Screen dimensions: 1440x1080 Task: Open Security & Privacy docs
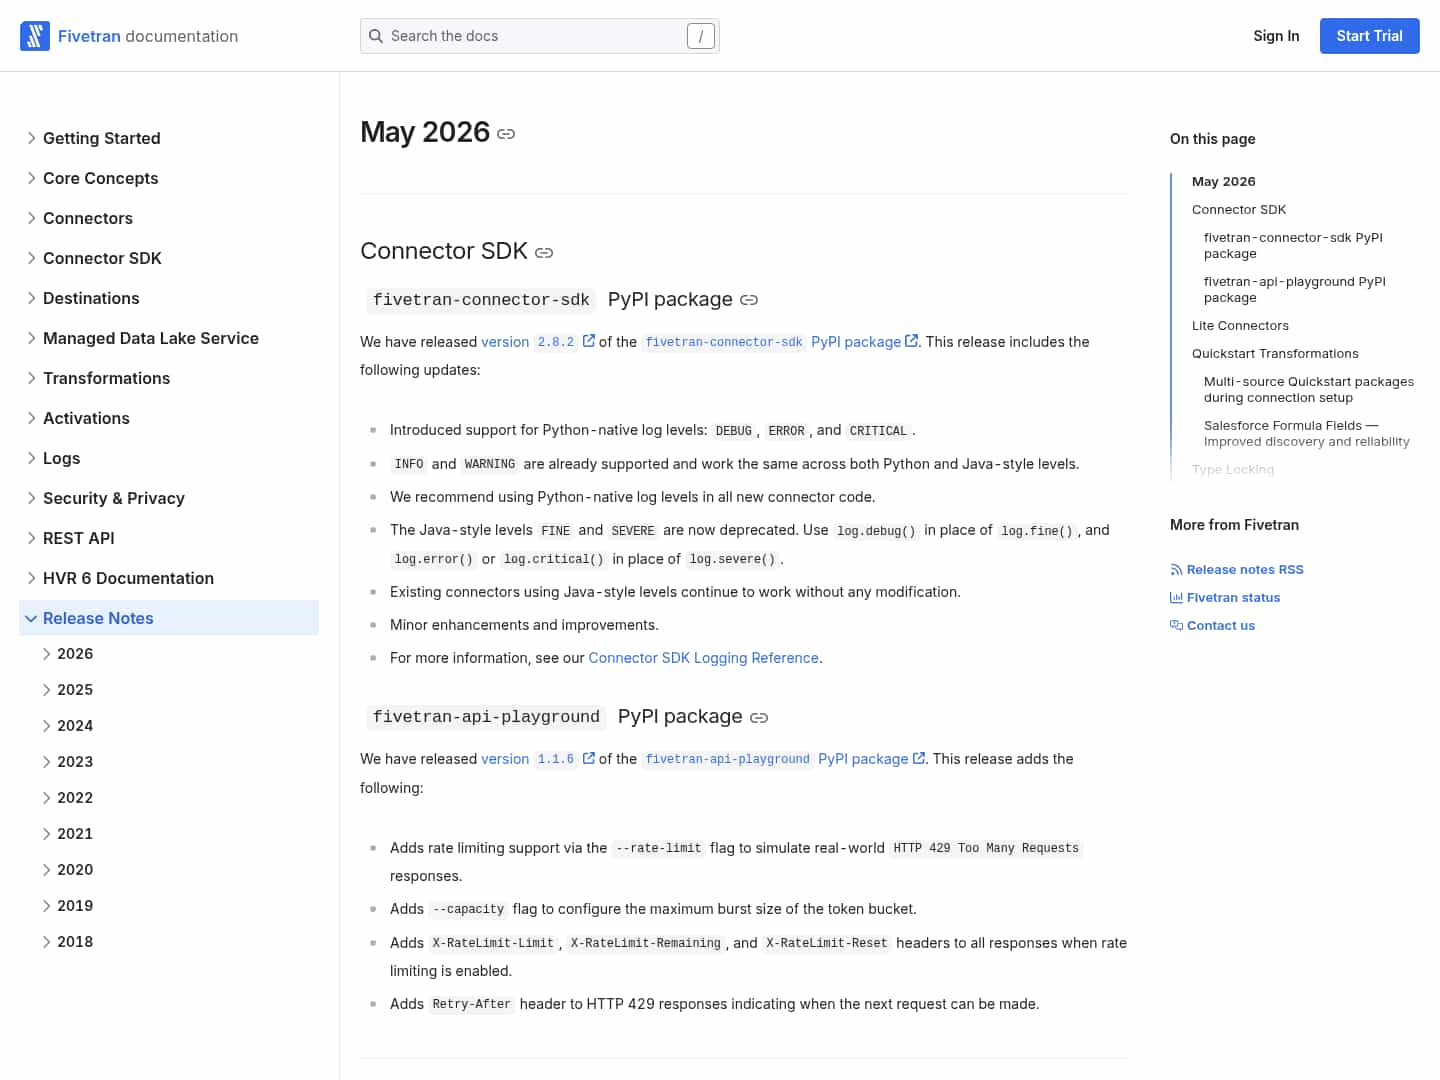(114, 498)
